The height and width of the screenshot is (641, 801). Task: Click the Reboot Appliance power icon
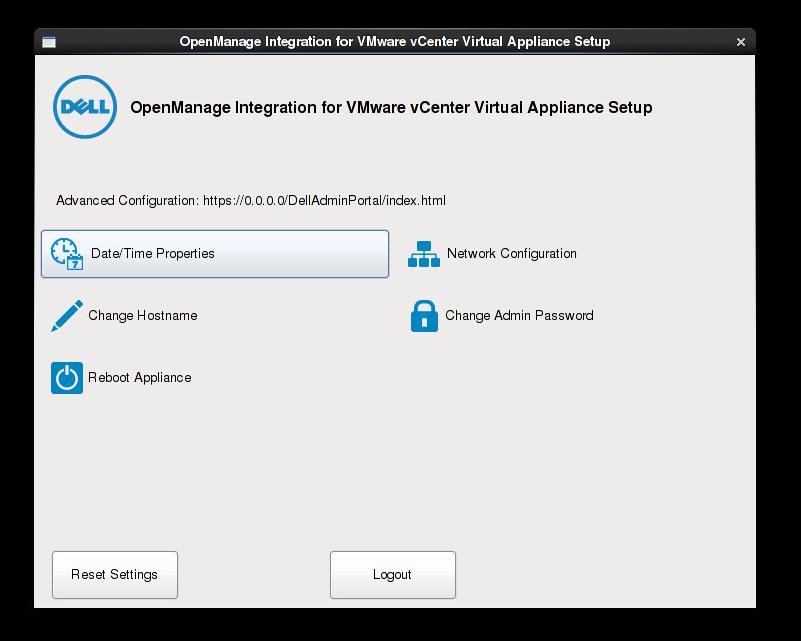[x=67, y=378]
